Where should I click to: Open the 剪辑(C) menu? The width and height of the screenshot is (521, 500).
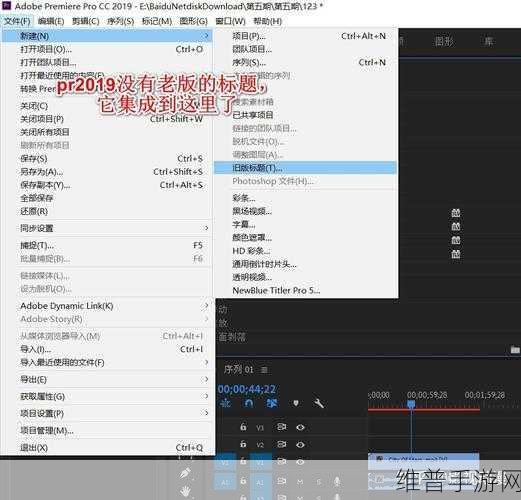(x=86, y=21)
